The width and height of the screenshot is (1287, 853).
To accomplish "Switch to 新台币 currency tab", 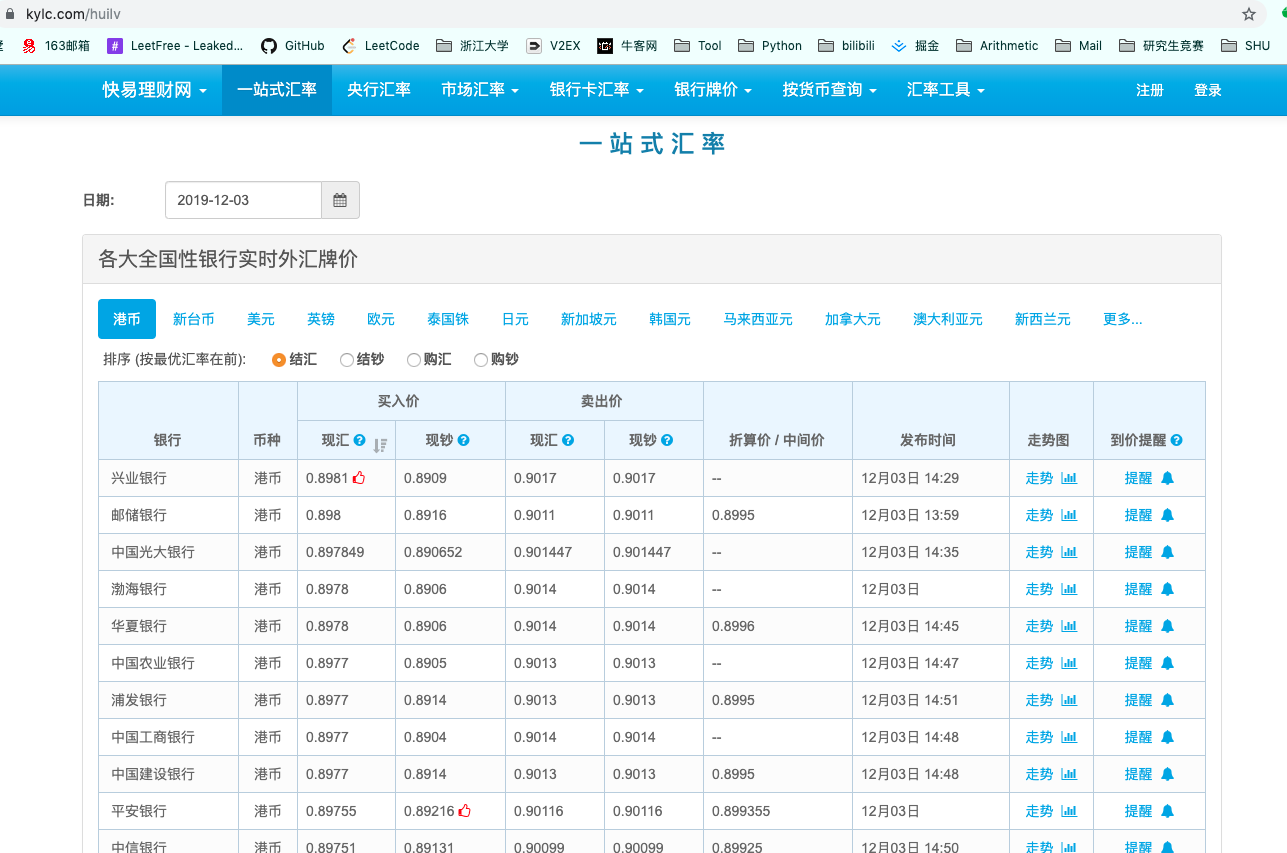I will (194, 319).
